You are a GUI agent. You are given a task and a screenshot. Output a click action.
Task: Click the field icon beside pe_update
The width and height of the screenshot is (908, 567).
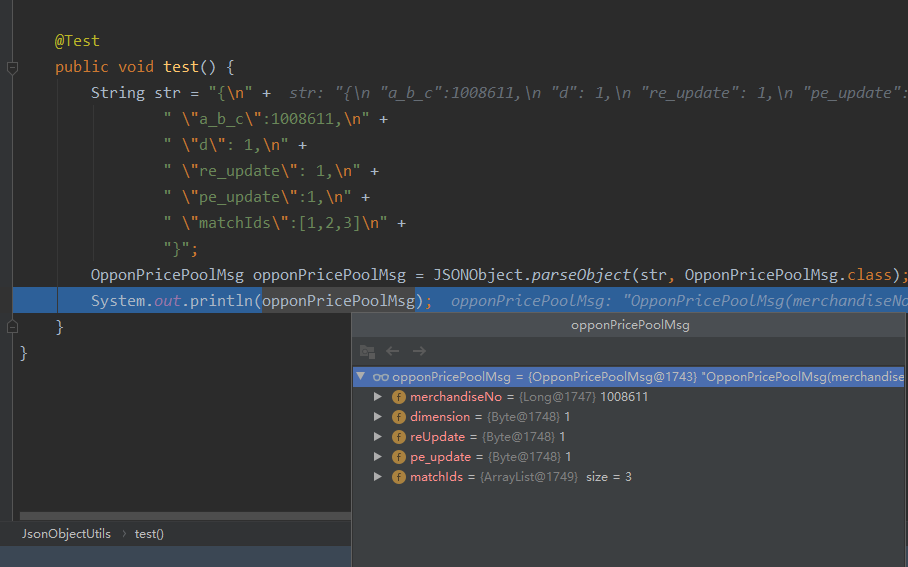point(398,457)
